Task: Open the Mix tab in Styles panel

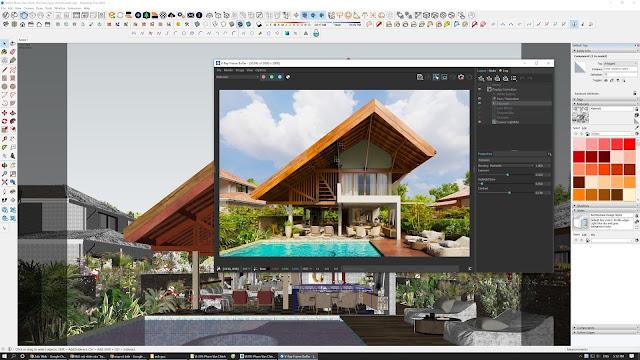Action: coord(593,235)
